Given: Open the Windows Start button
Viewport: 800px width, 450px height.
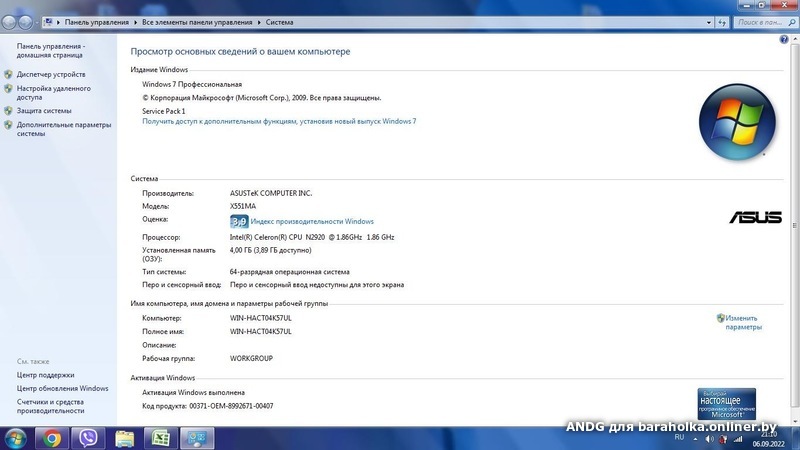Looking at the screenshot, I should [15, 439].
